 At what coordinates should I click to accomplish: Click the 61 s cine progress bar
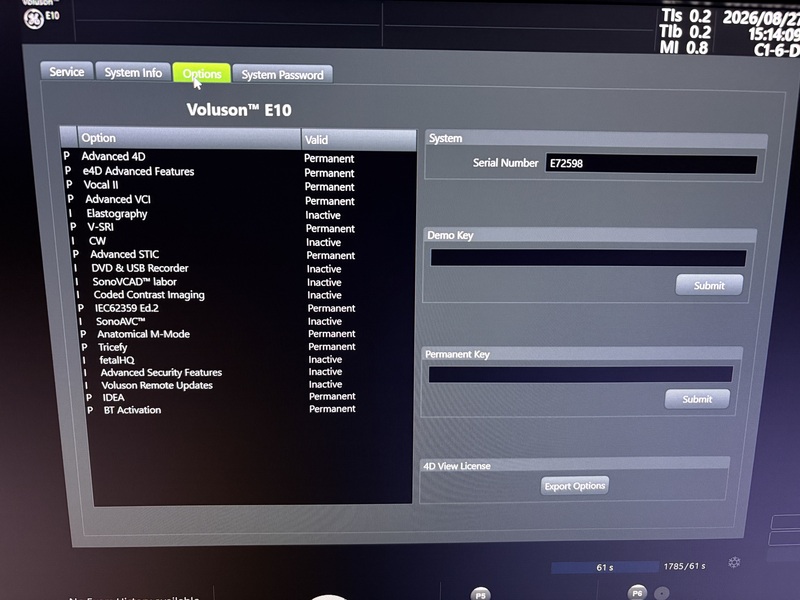[605, 567]
